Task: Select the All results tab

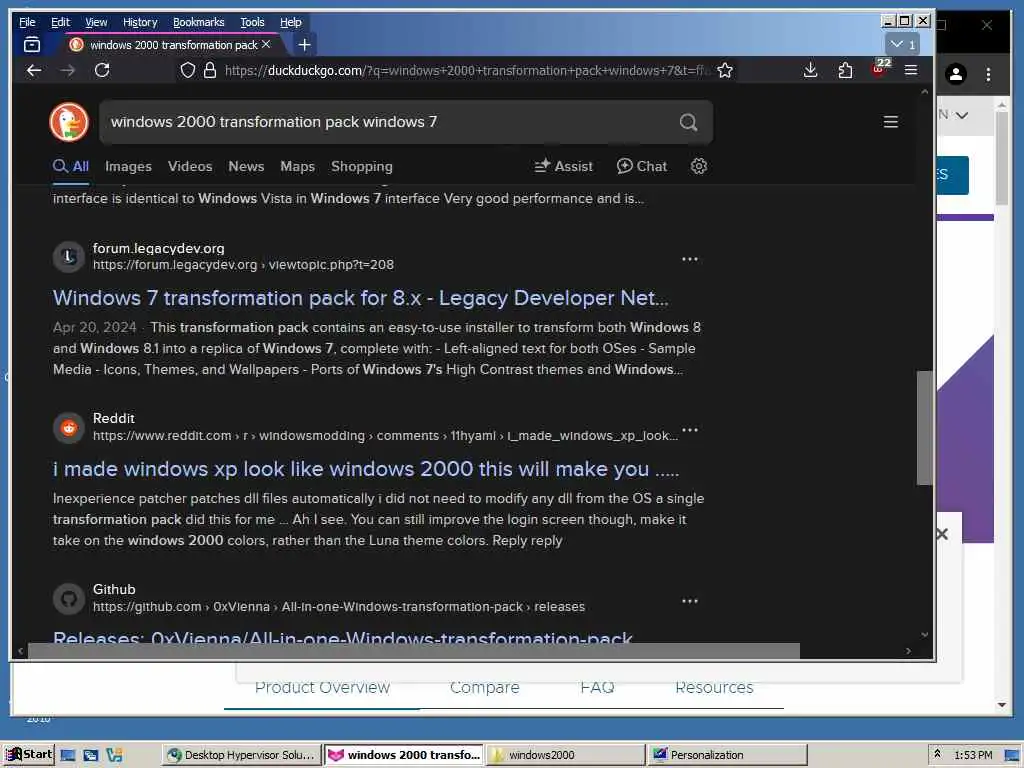Action: [71, 167]
